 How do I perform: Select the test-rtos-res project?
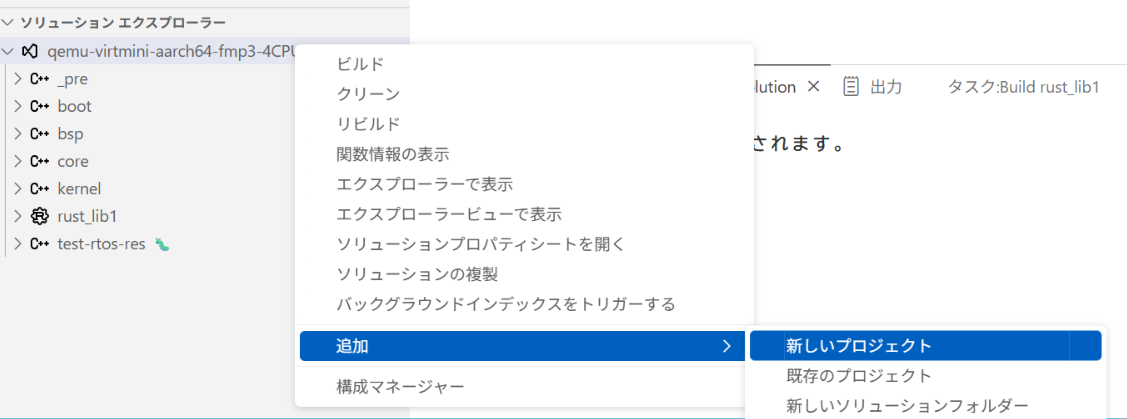(x=102, y=243)
